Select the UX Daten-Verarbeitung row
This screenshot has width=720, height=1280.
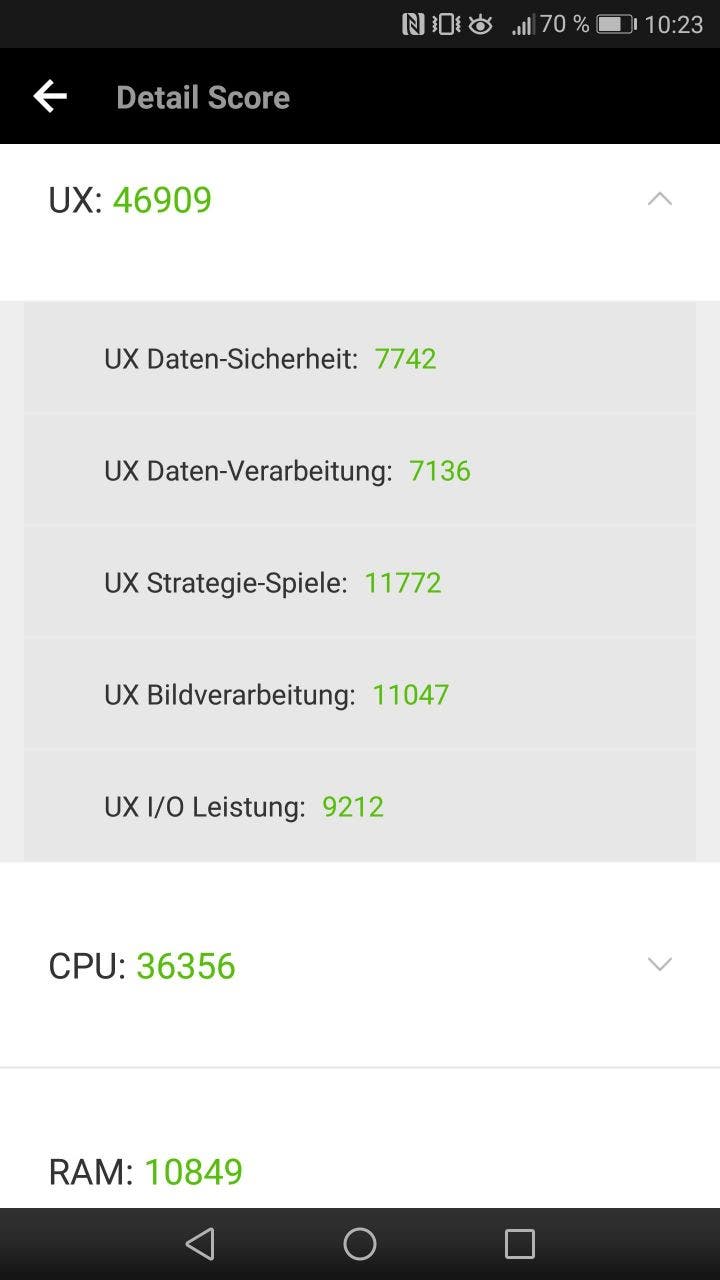tap(360, 470)
